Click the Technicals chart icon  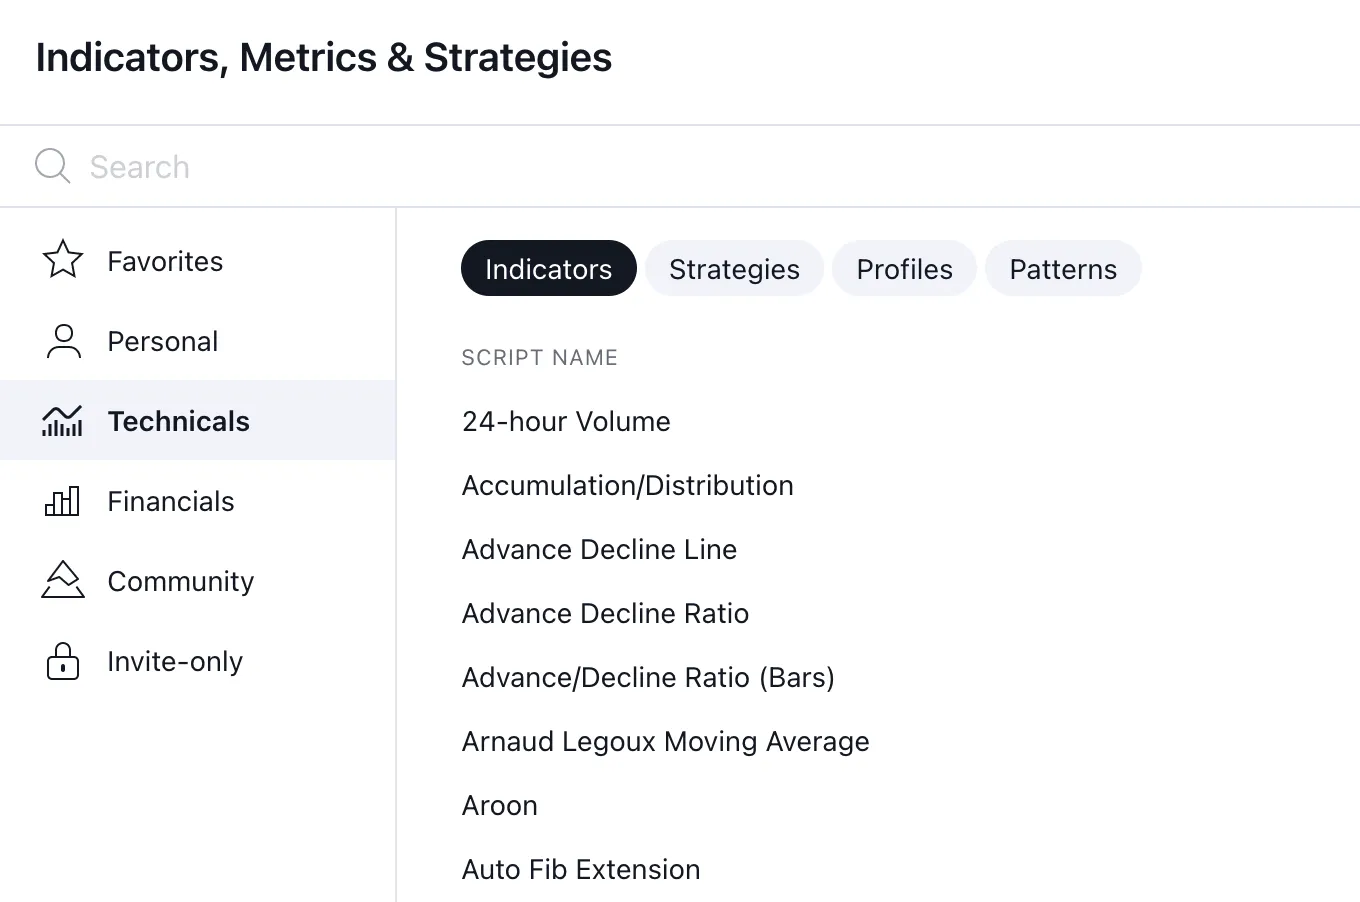62,421
